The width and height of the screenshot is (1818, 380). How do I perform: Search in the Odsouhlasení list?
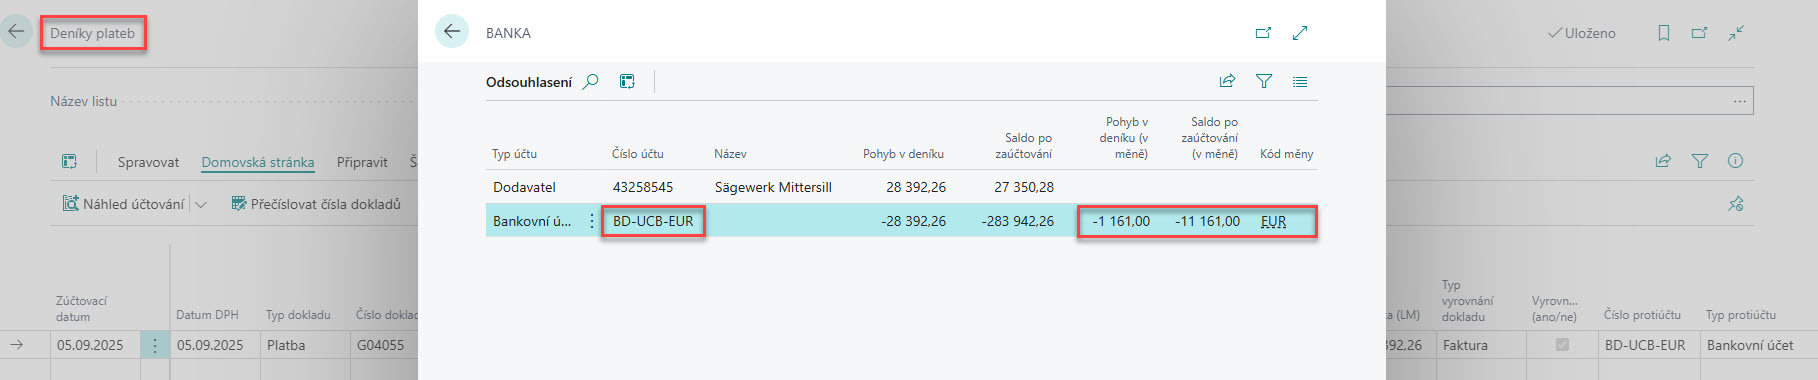(591, 82)
